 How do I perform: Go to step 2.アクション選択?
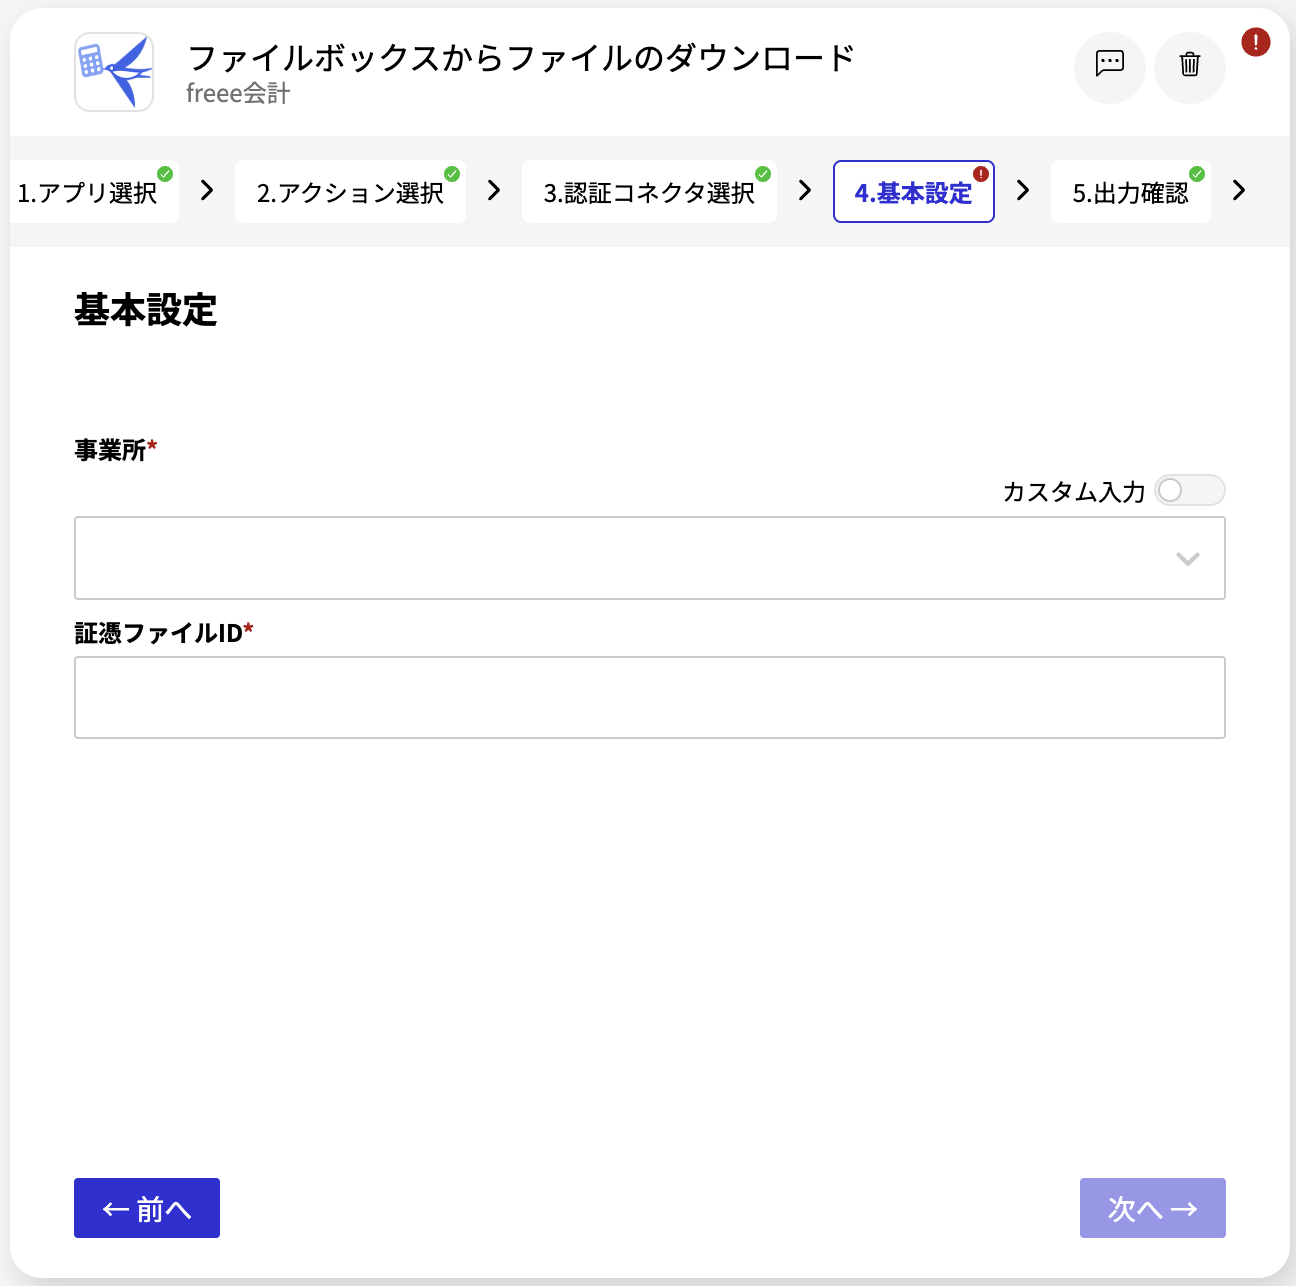350,192
